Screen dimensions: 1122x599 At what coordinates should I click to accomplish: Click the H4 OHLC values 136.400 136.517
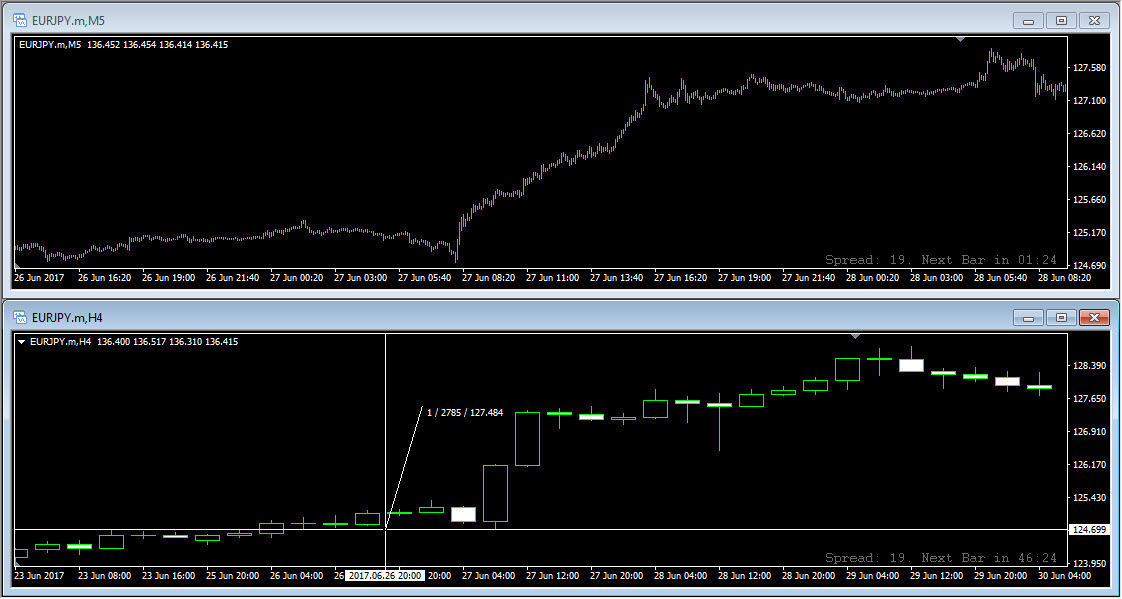130,342
